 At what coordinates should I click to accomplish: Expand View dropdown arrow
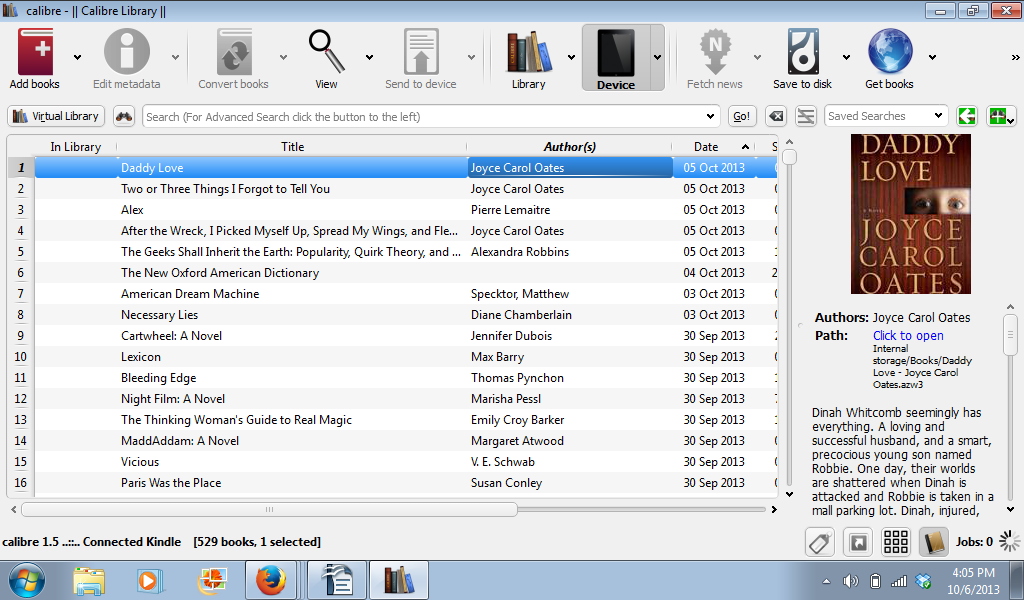(x=369, y=57)
